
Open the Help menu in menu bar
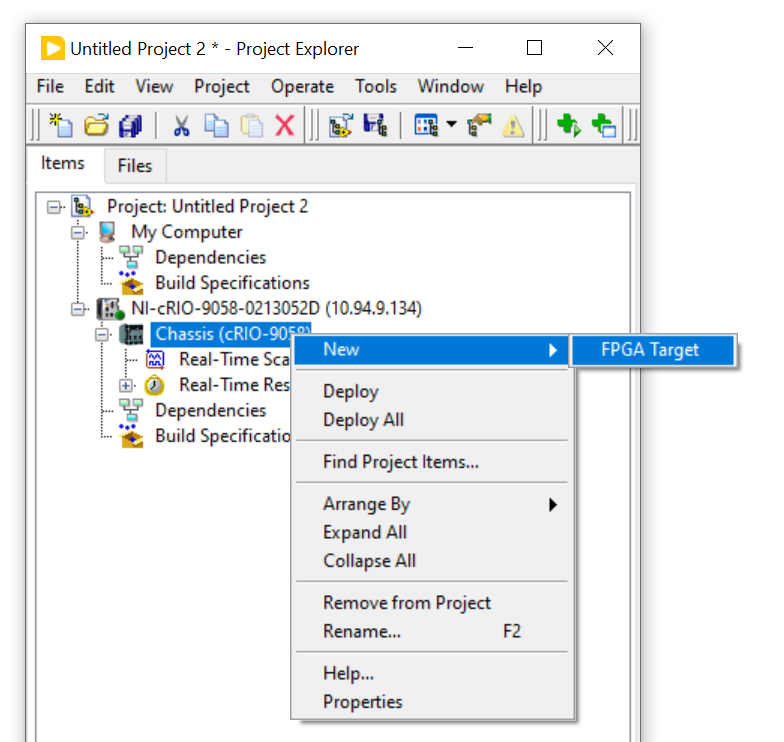click(523, 86)
